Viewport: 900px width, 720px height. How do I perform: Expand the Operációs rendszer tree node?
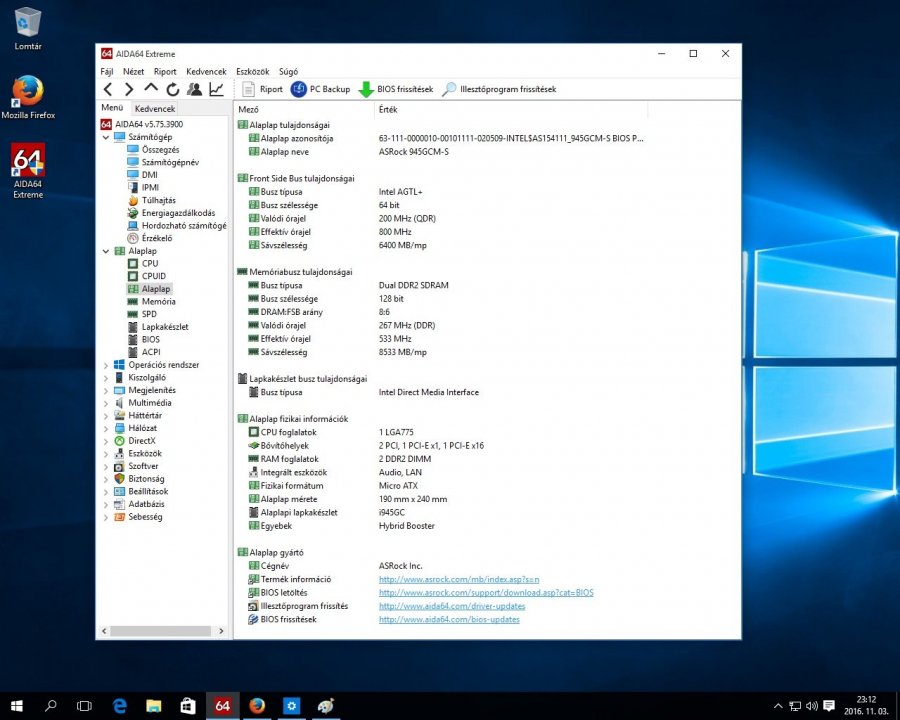(x=107, y=365)
